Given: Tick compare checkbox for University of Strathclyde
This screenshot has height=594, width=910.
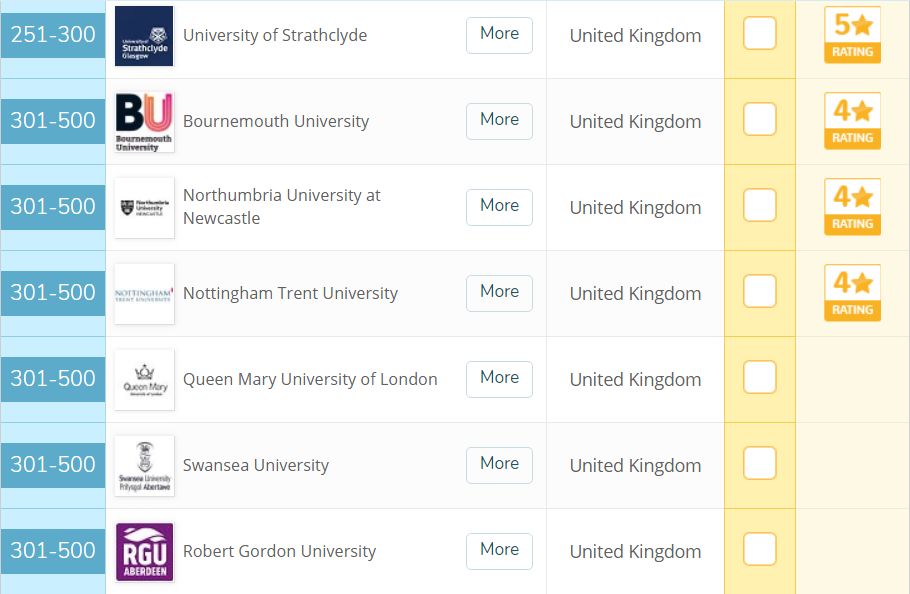Looking at the screenshot, I should click(x=760, y=34).
